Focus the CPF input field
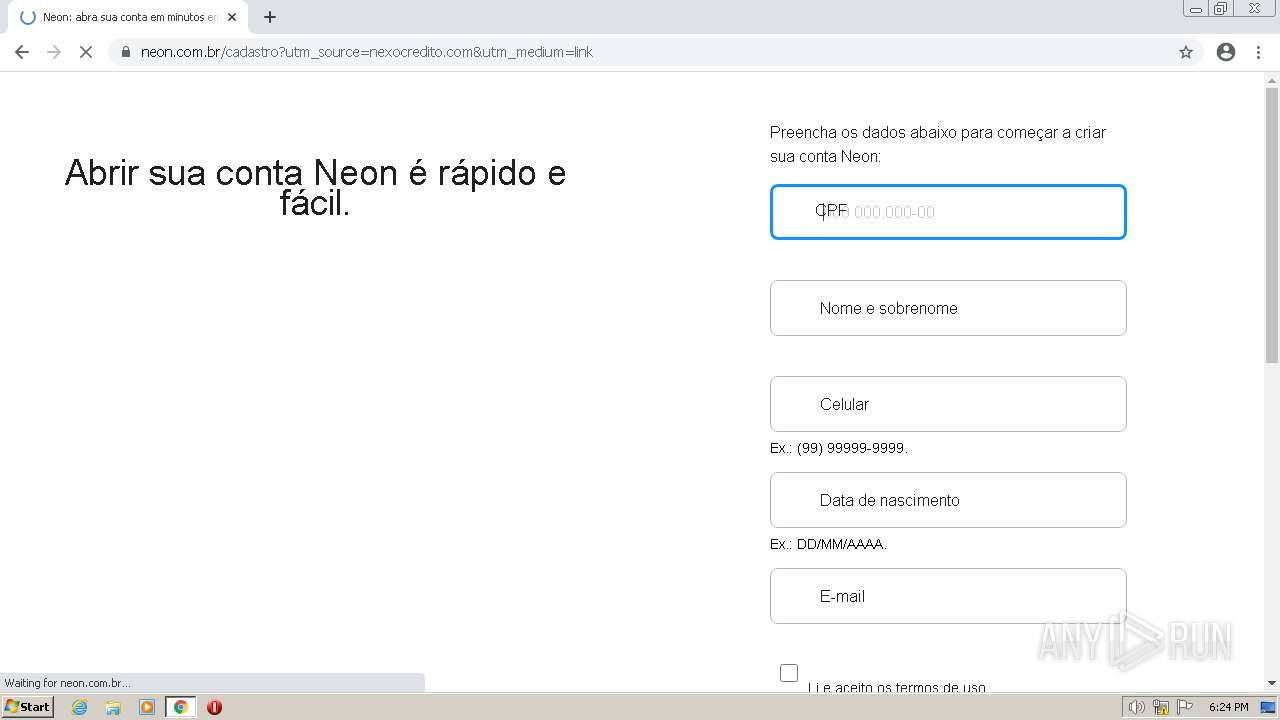 [948, 212]
